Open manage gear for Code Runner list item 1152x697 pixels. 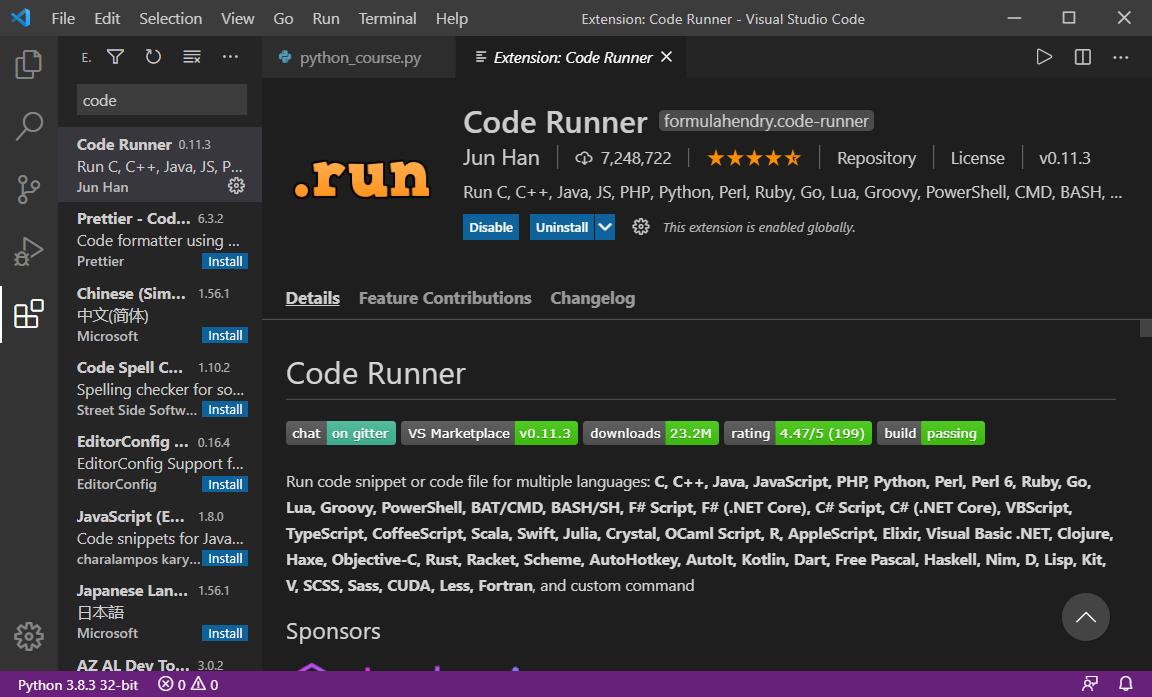click(x=236, y=186)
